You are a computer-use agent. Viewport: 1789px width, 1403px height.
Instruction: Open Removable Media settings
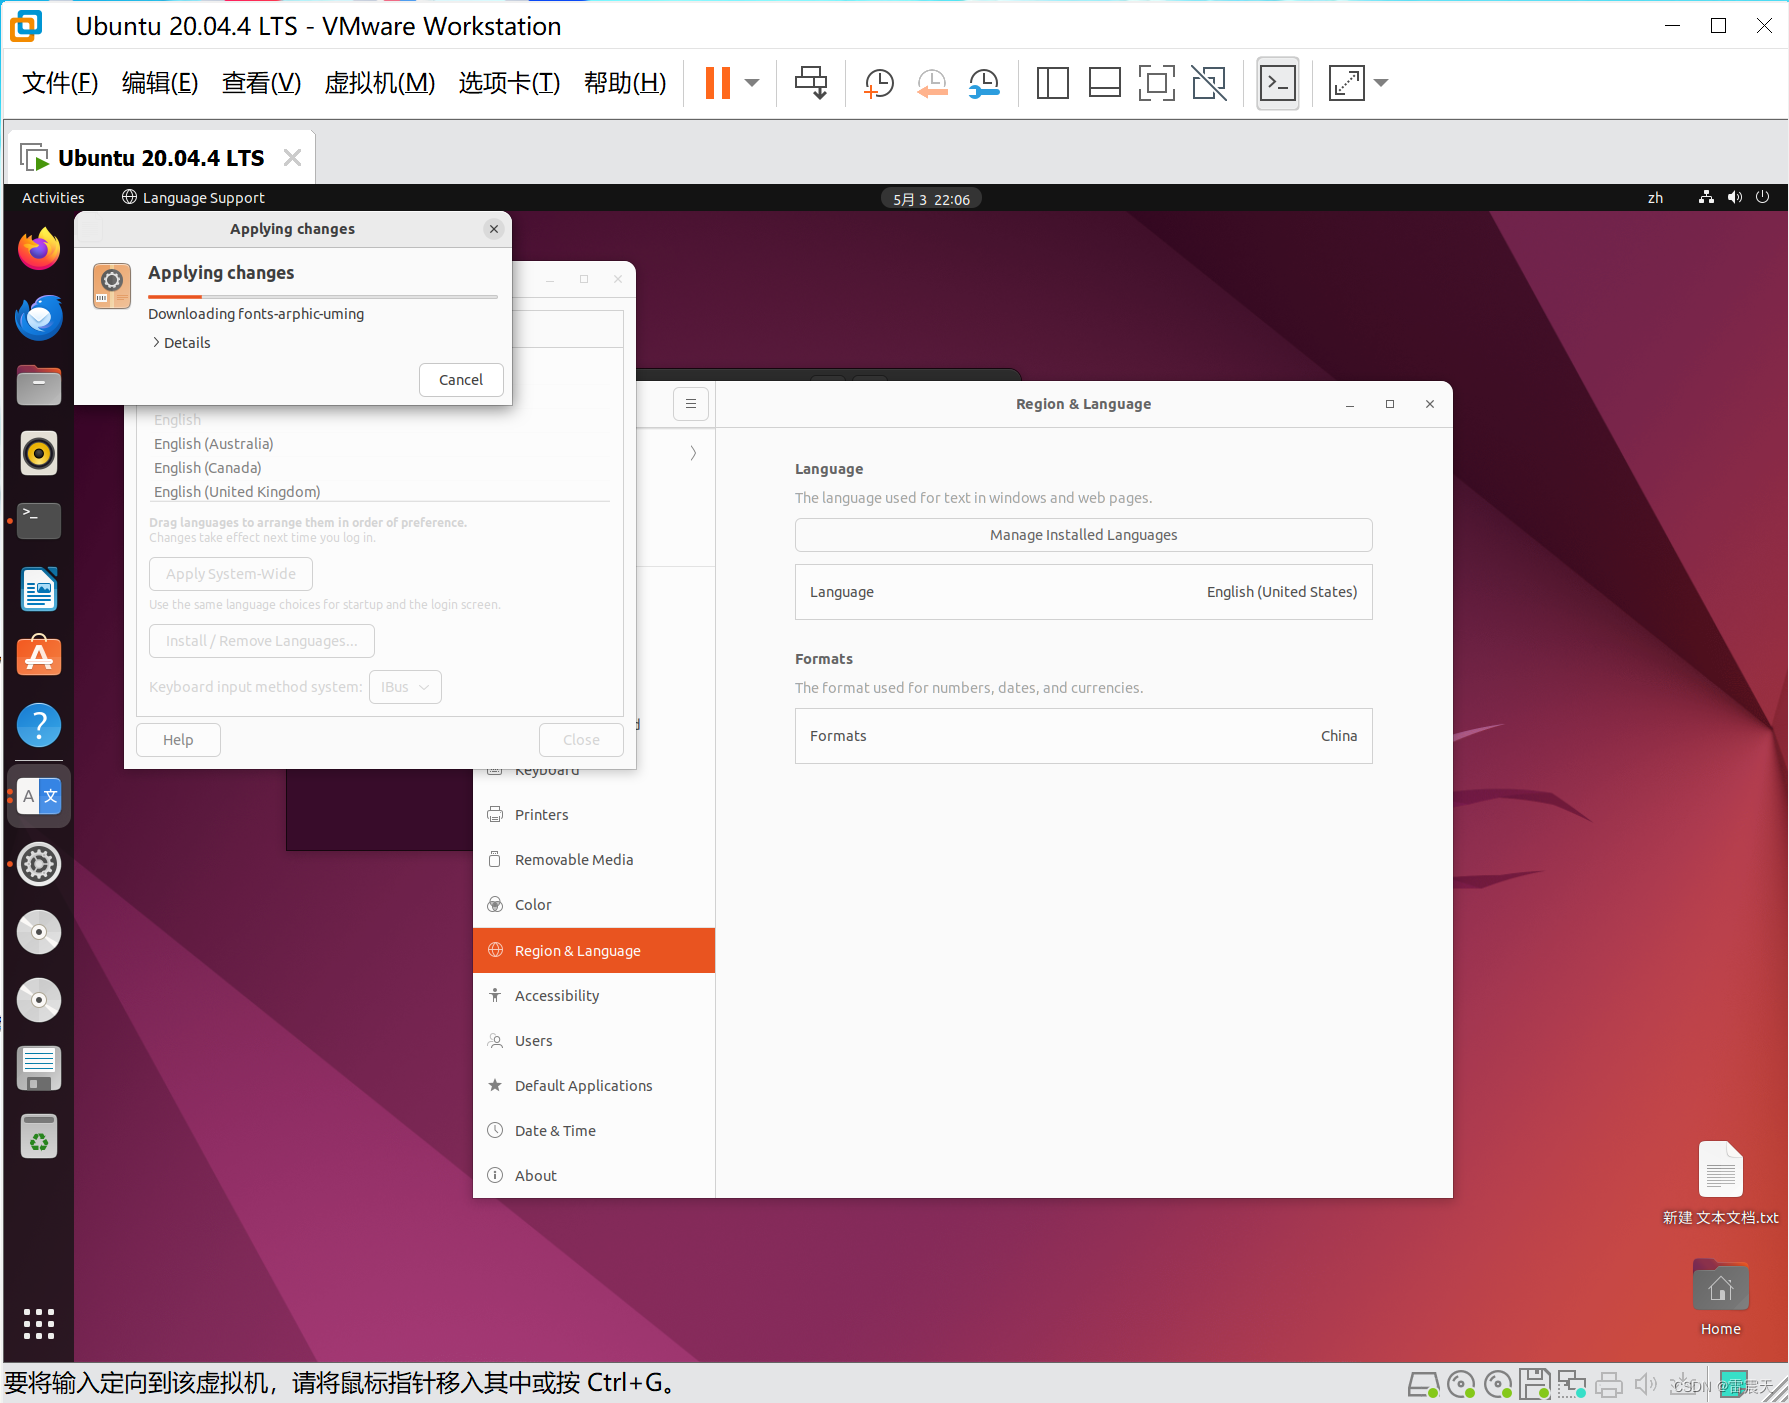click(x=594, y=860)
